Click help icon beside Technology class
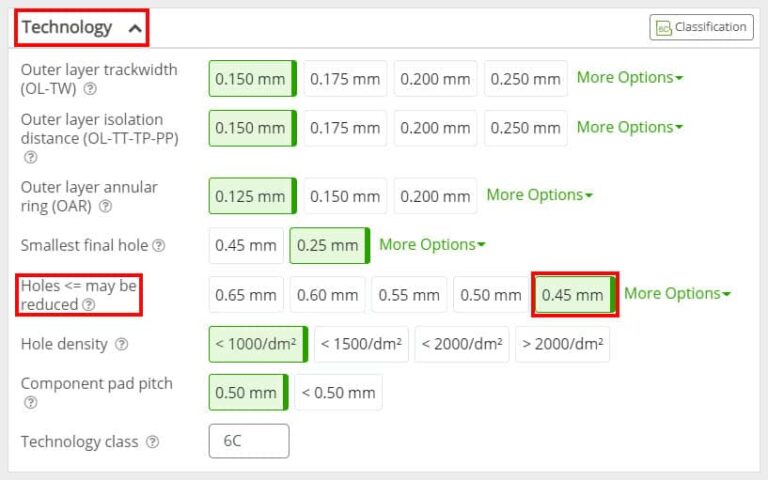The height and width of the screenshot is (480, 768). [x=152, y=442]
